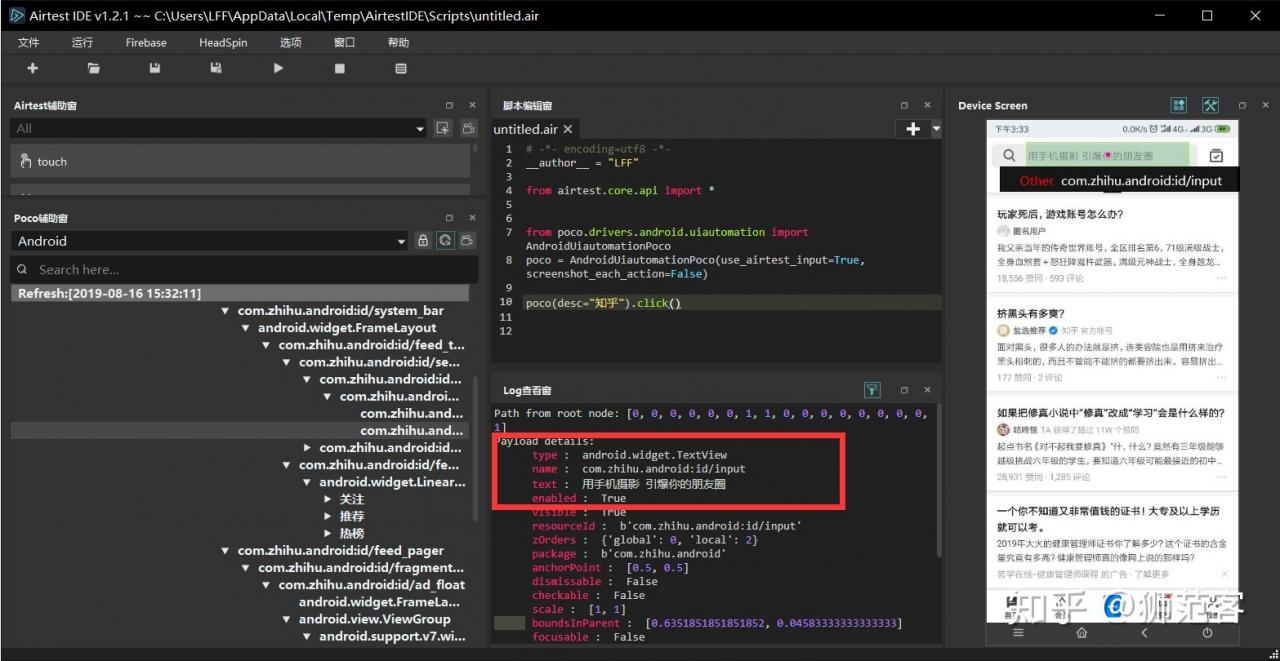Viewport: 1280px width, 661px height.
Task: Tap the magnifier icon on the phone screen
Action: [x=1007, y=156]
